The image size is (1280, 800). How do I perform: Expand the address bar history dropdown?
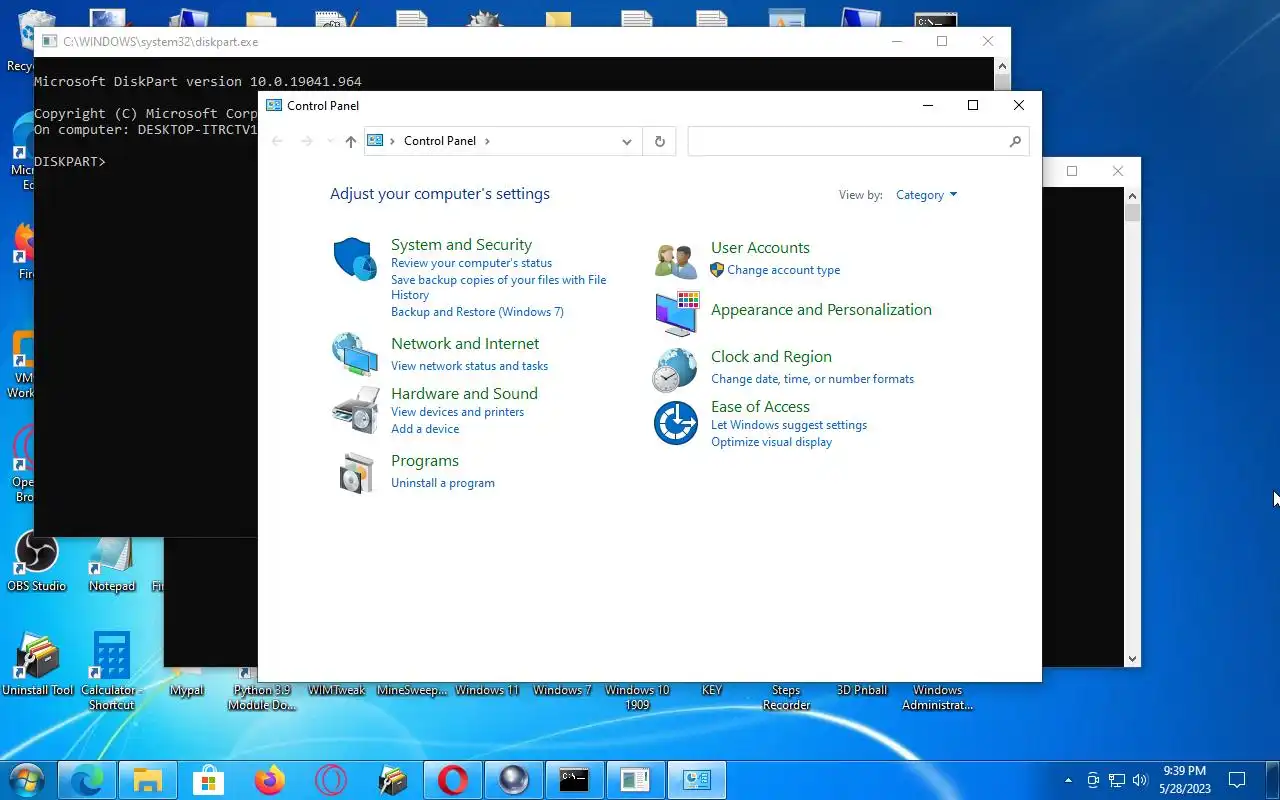tap(627, 141)
